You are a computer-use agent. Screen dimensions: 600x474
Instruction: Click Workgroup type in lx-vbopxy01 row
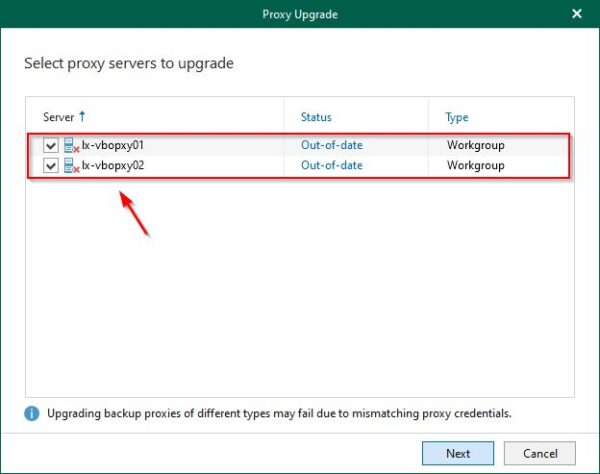(476, 145)
